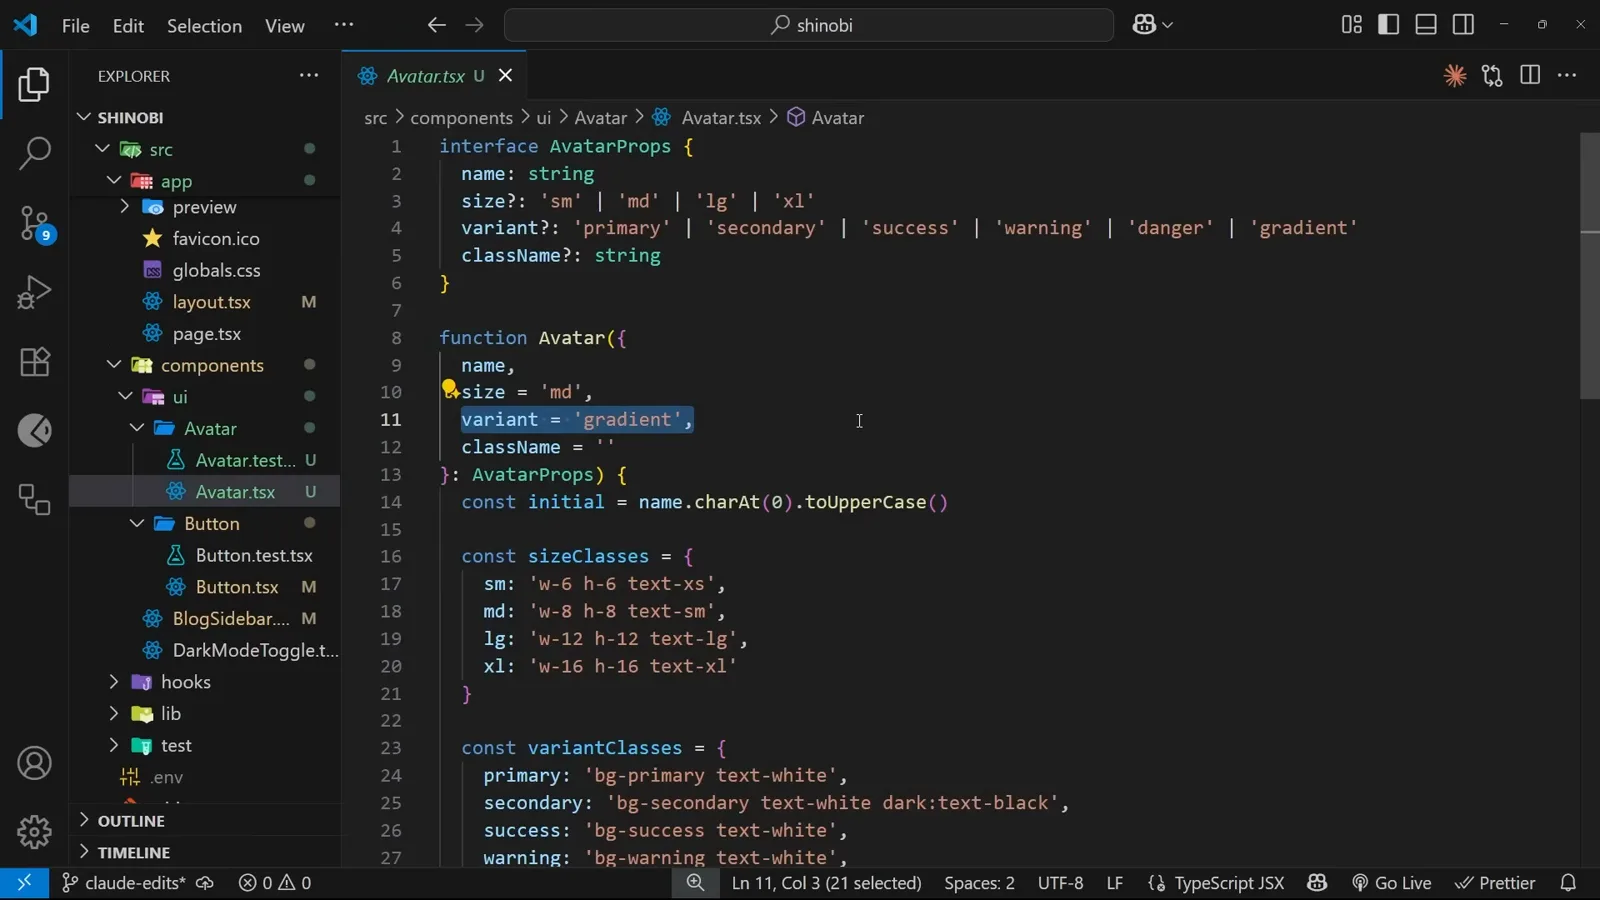This screenshot has height=900, width=1600.
Task: Open Customize Layout control
Action: click(x=1351, y=25)
